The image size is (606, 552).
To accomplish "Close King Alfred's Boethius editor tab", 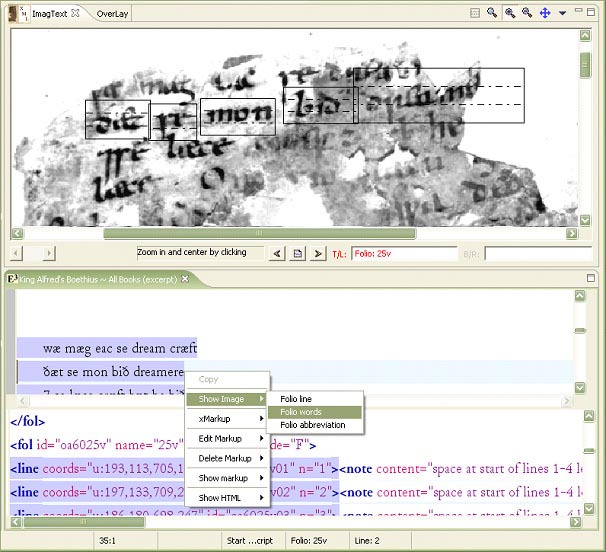I will (185, 279).
